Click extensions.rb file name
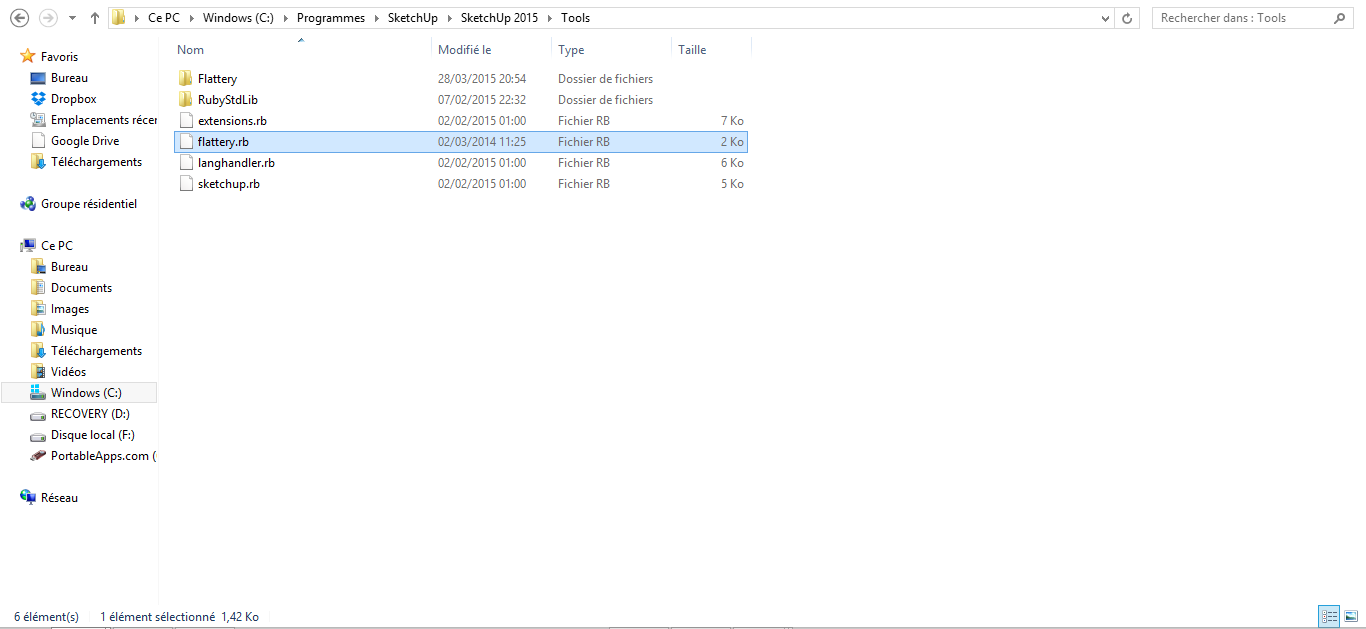The image size is (1366, 629). coord(232,120)
